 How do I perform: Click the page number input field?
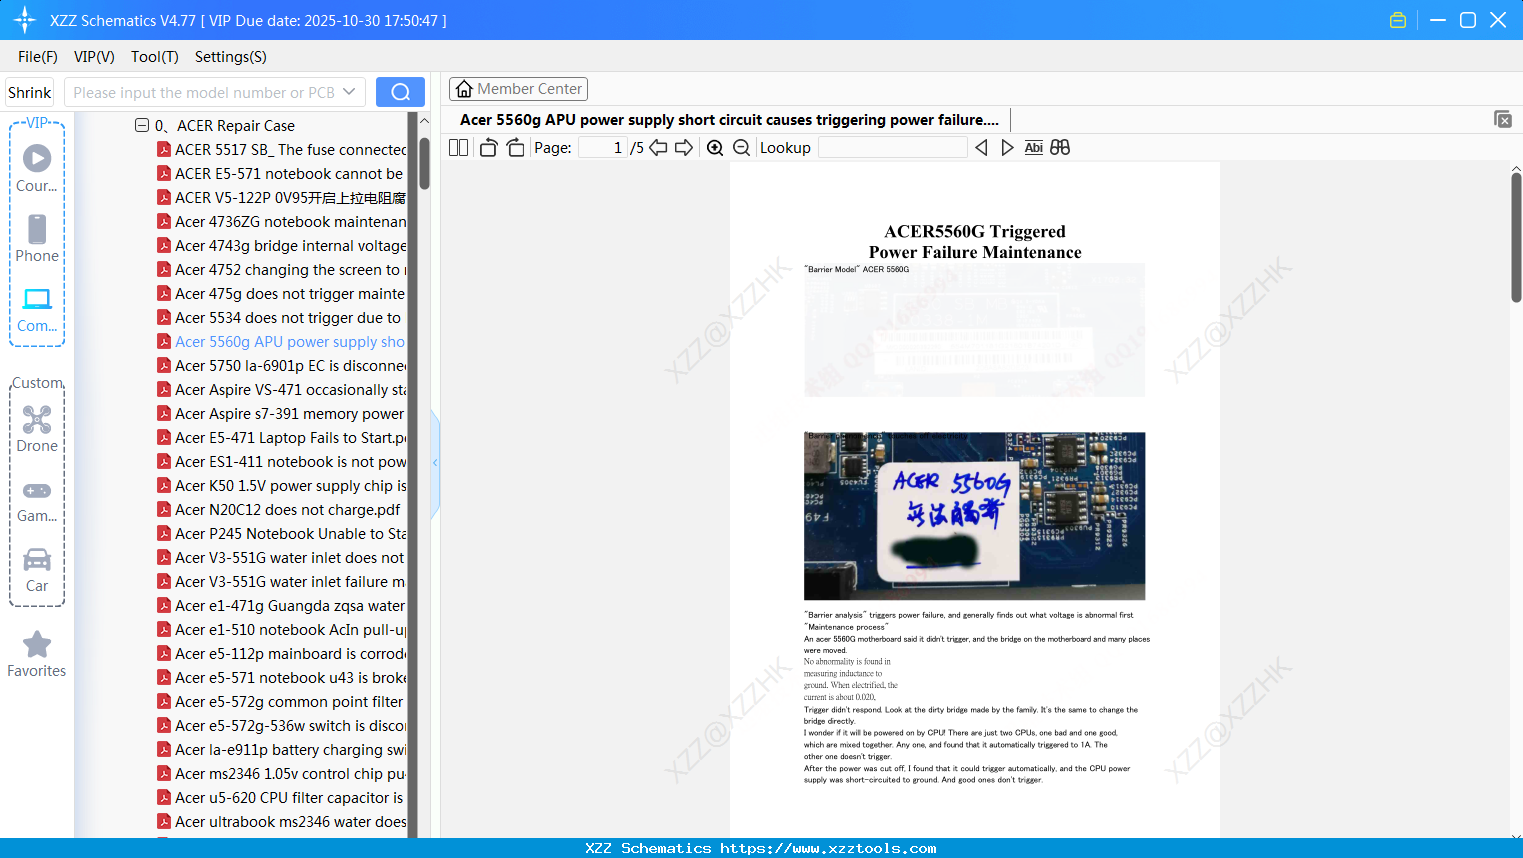click(603, 148)
